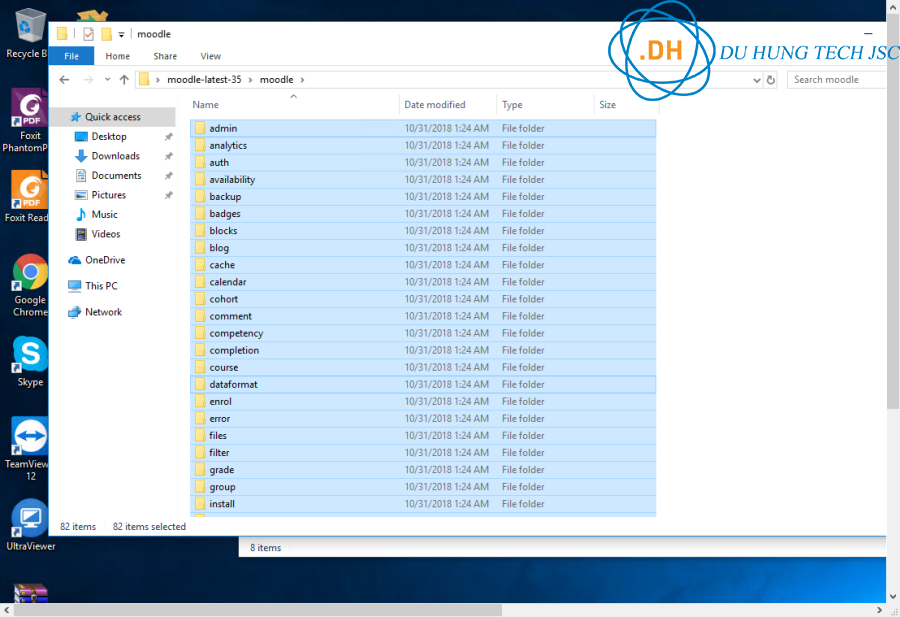Open the Customize Quick Access Toolbar dropdown

click(x=121, y=35)
